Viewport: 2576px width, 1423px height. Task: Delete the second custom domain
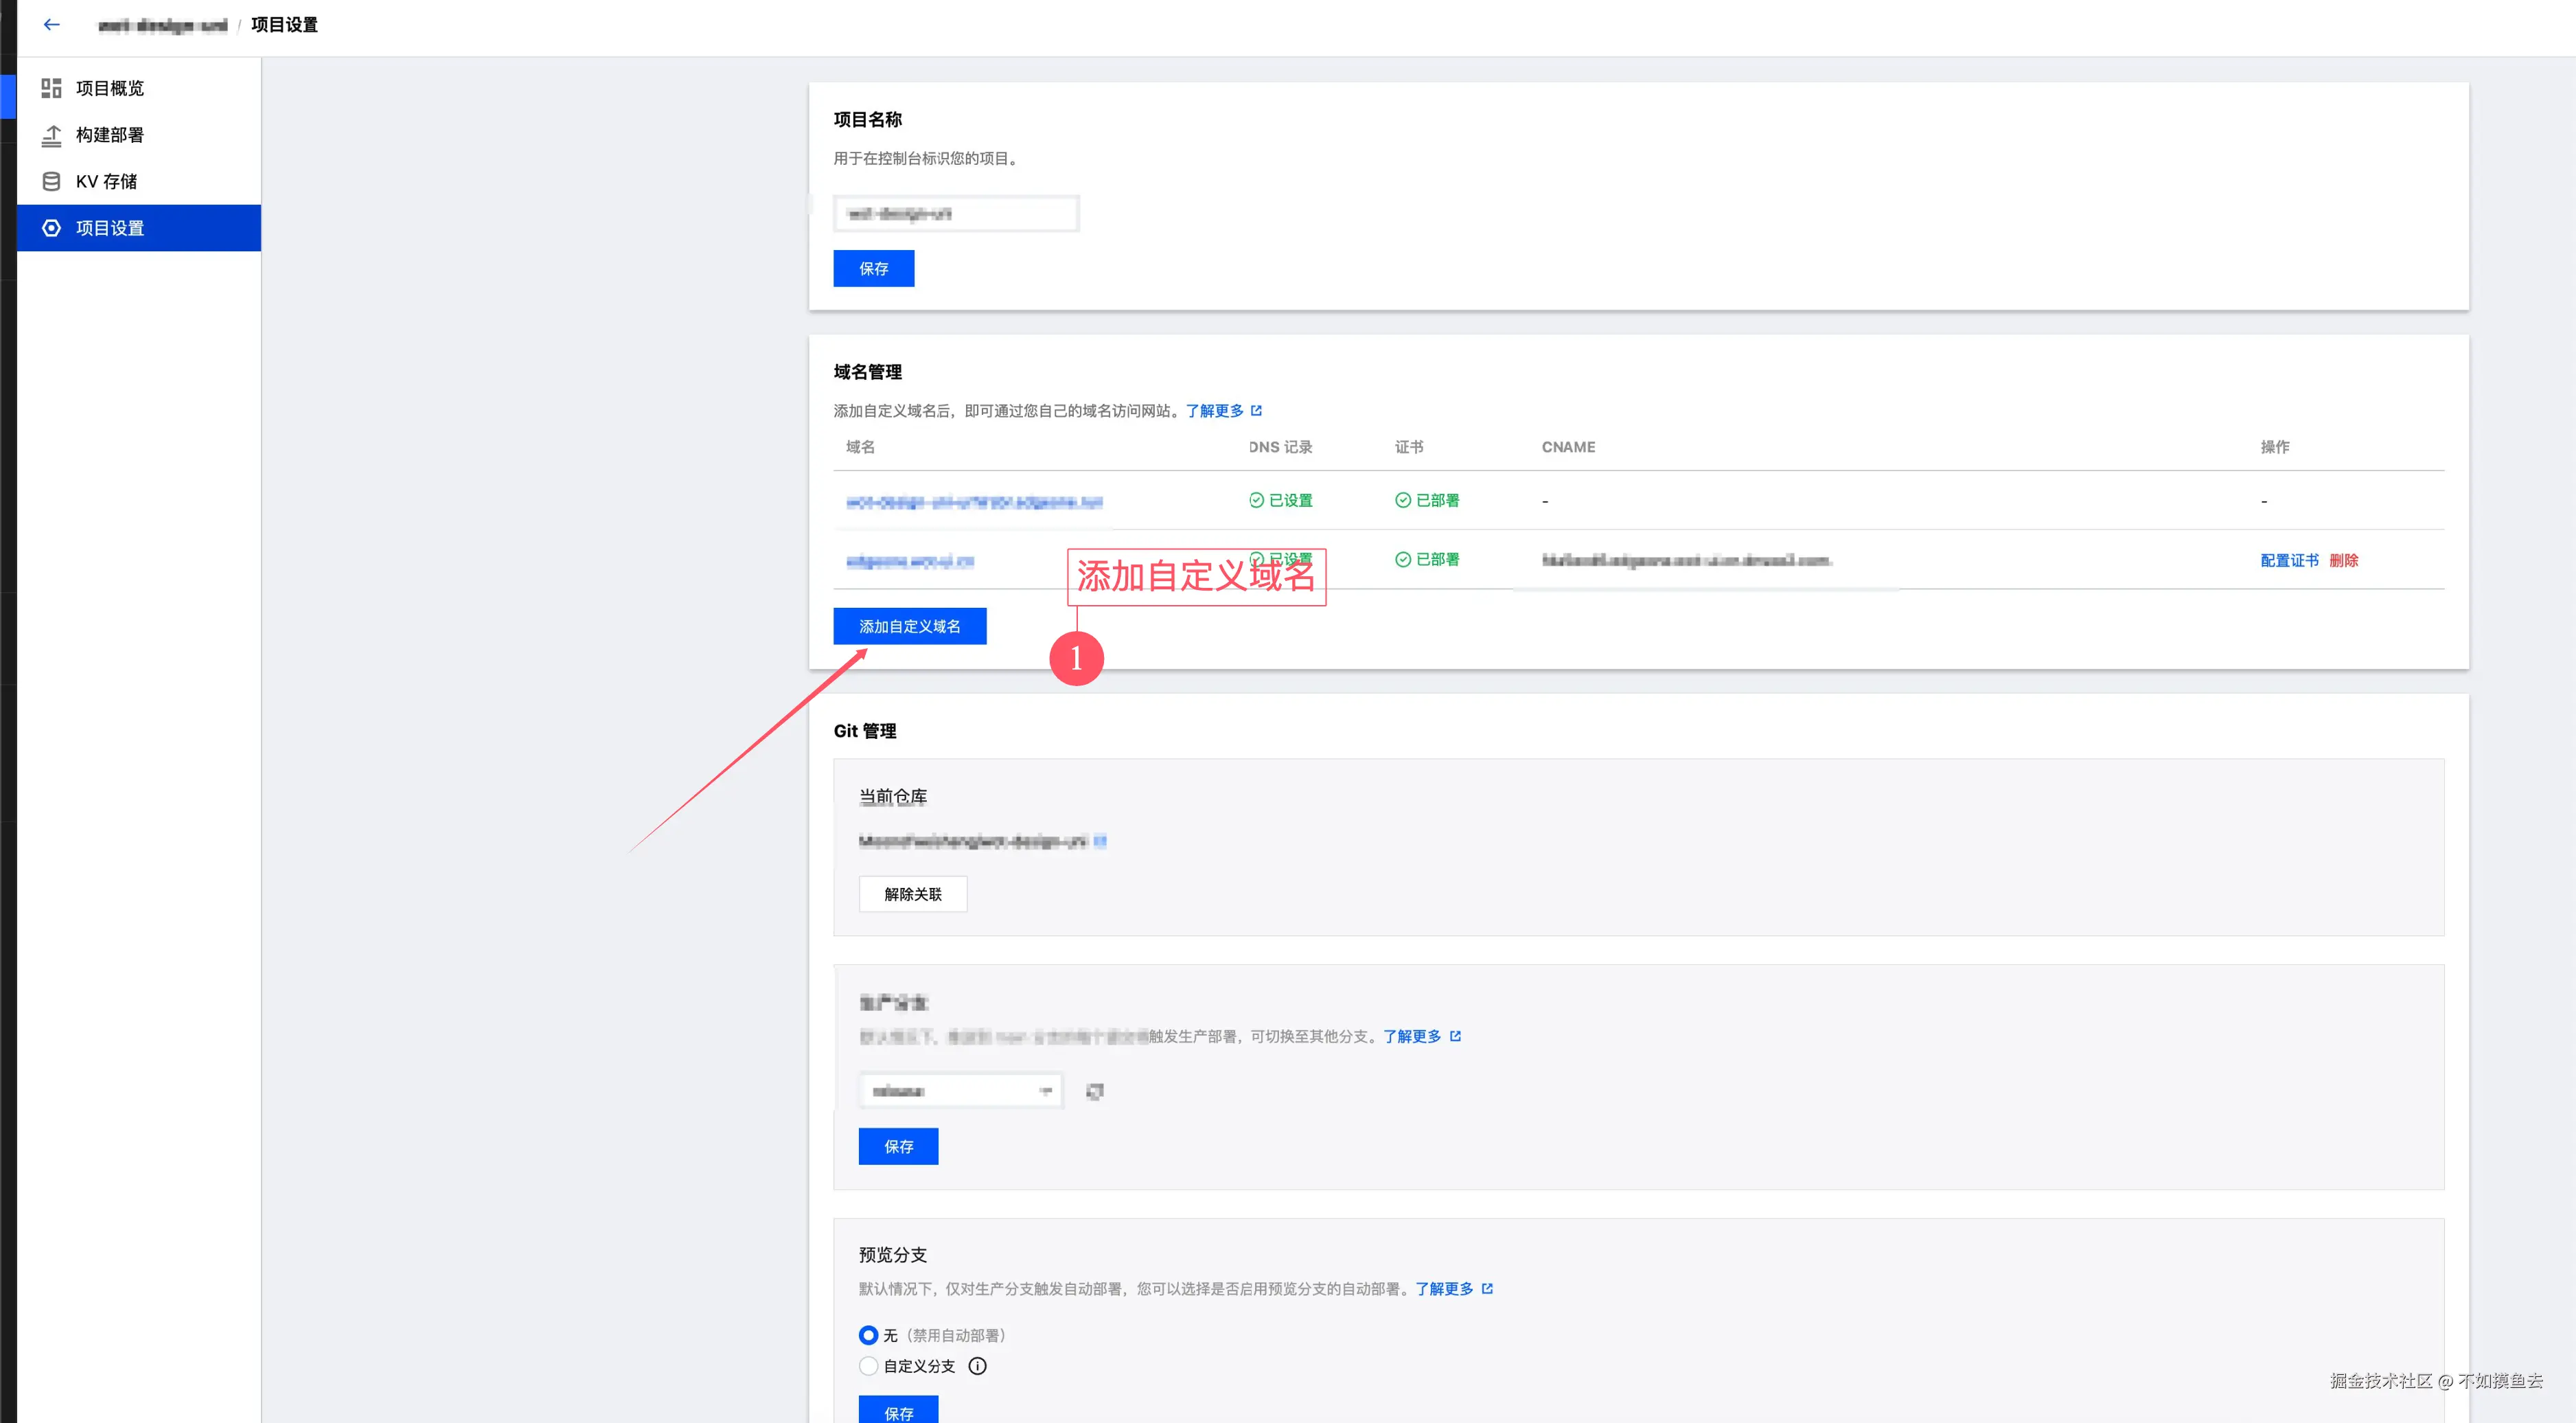pyautogui.click(x=2343, y=560)
